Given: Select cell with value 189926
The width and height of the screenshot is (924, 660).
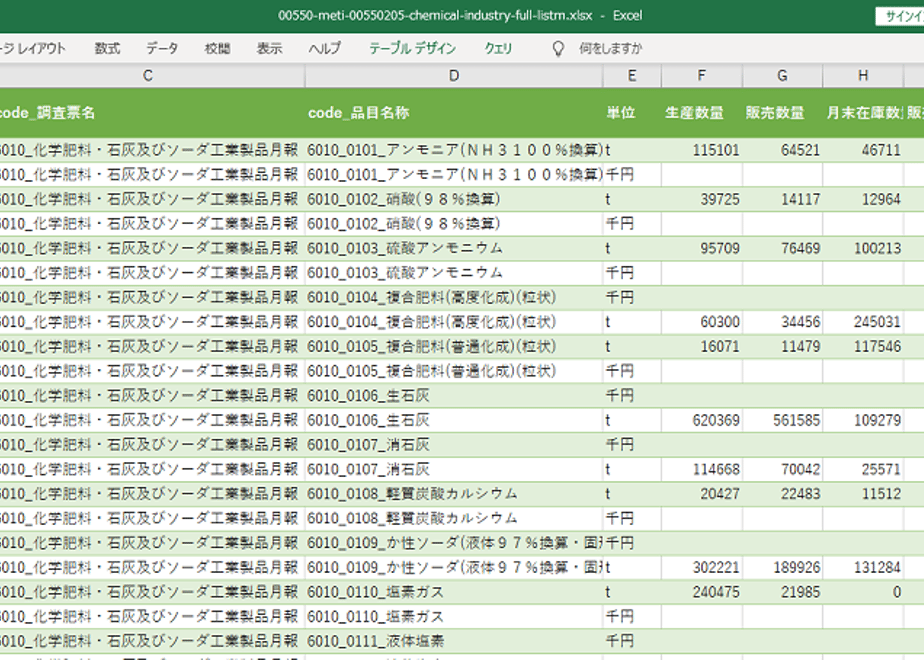Looking at the screenshot, I should click(x=783, y=567).
